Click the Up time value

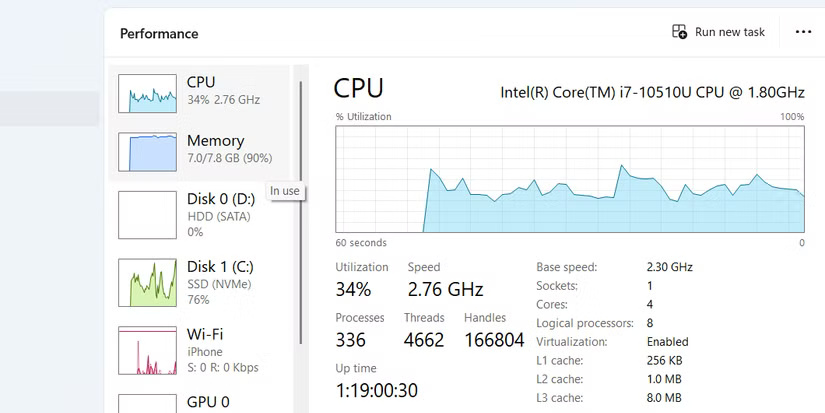(x=376, y=390)
